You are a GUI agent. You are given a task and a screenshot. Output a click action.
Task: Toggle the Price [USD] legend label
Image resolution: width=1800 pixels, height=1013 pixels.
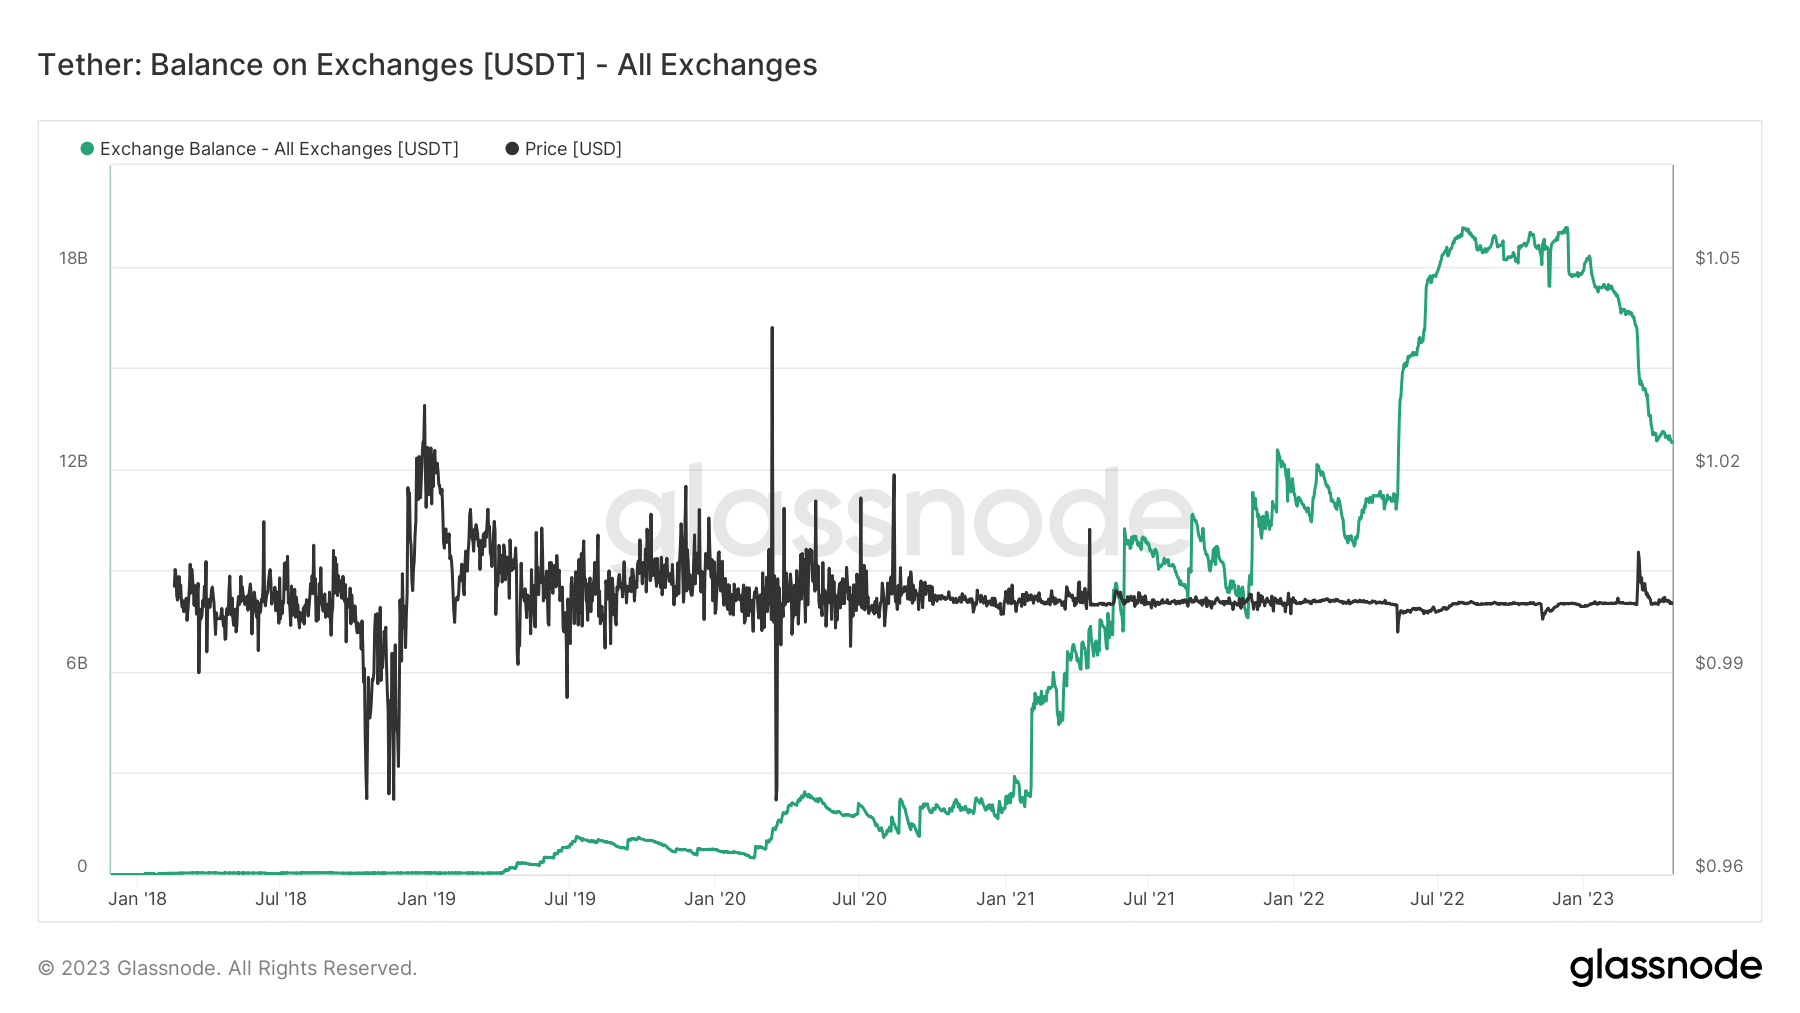point(573,149)
